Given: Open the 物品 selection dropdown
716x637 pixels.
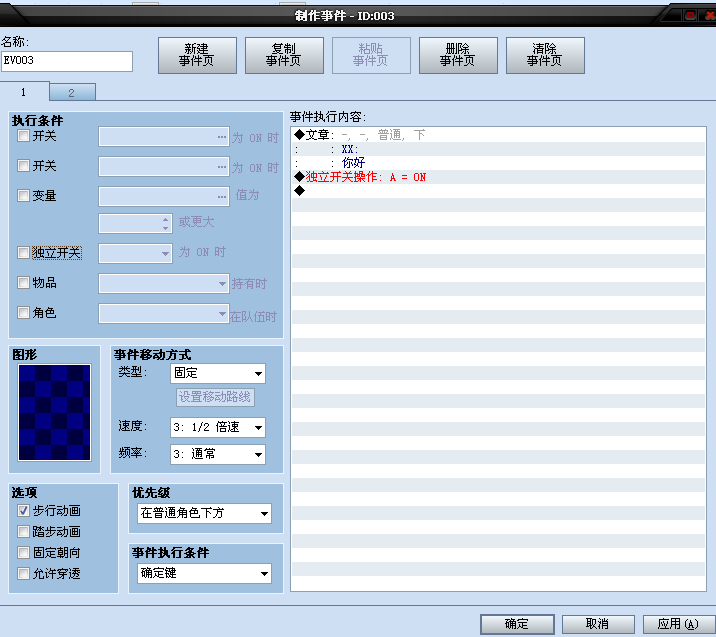Looking at the screenshot, I should click(x=163, y=284).
